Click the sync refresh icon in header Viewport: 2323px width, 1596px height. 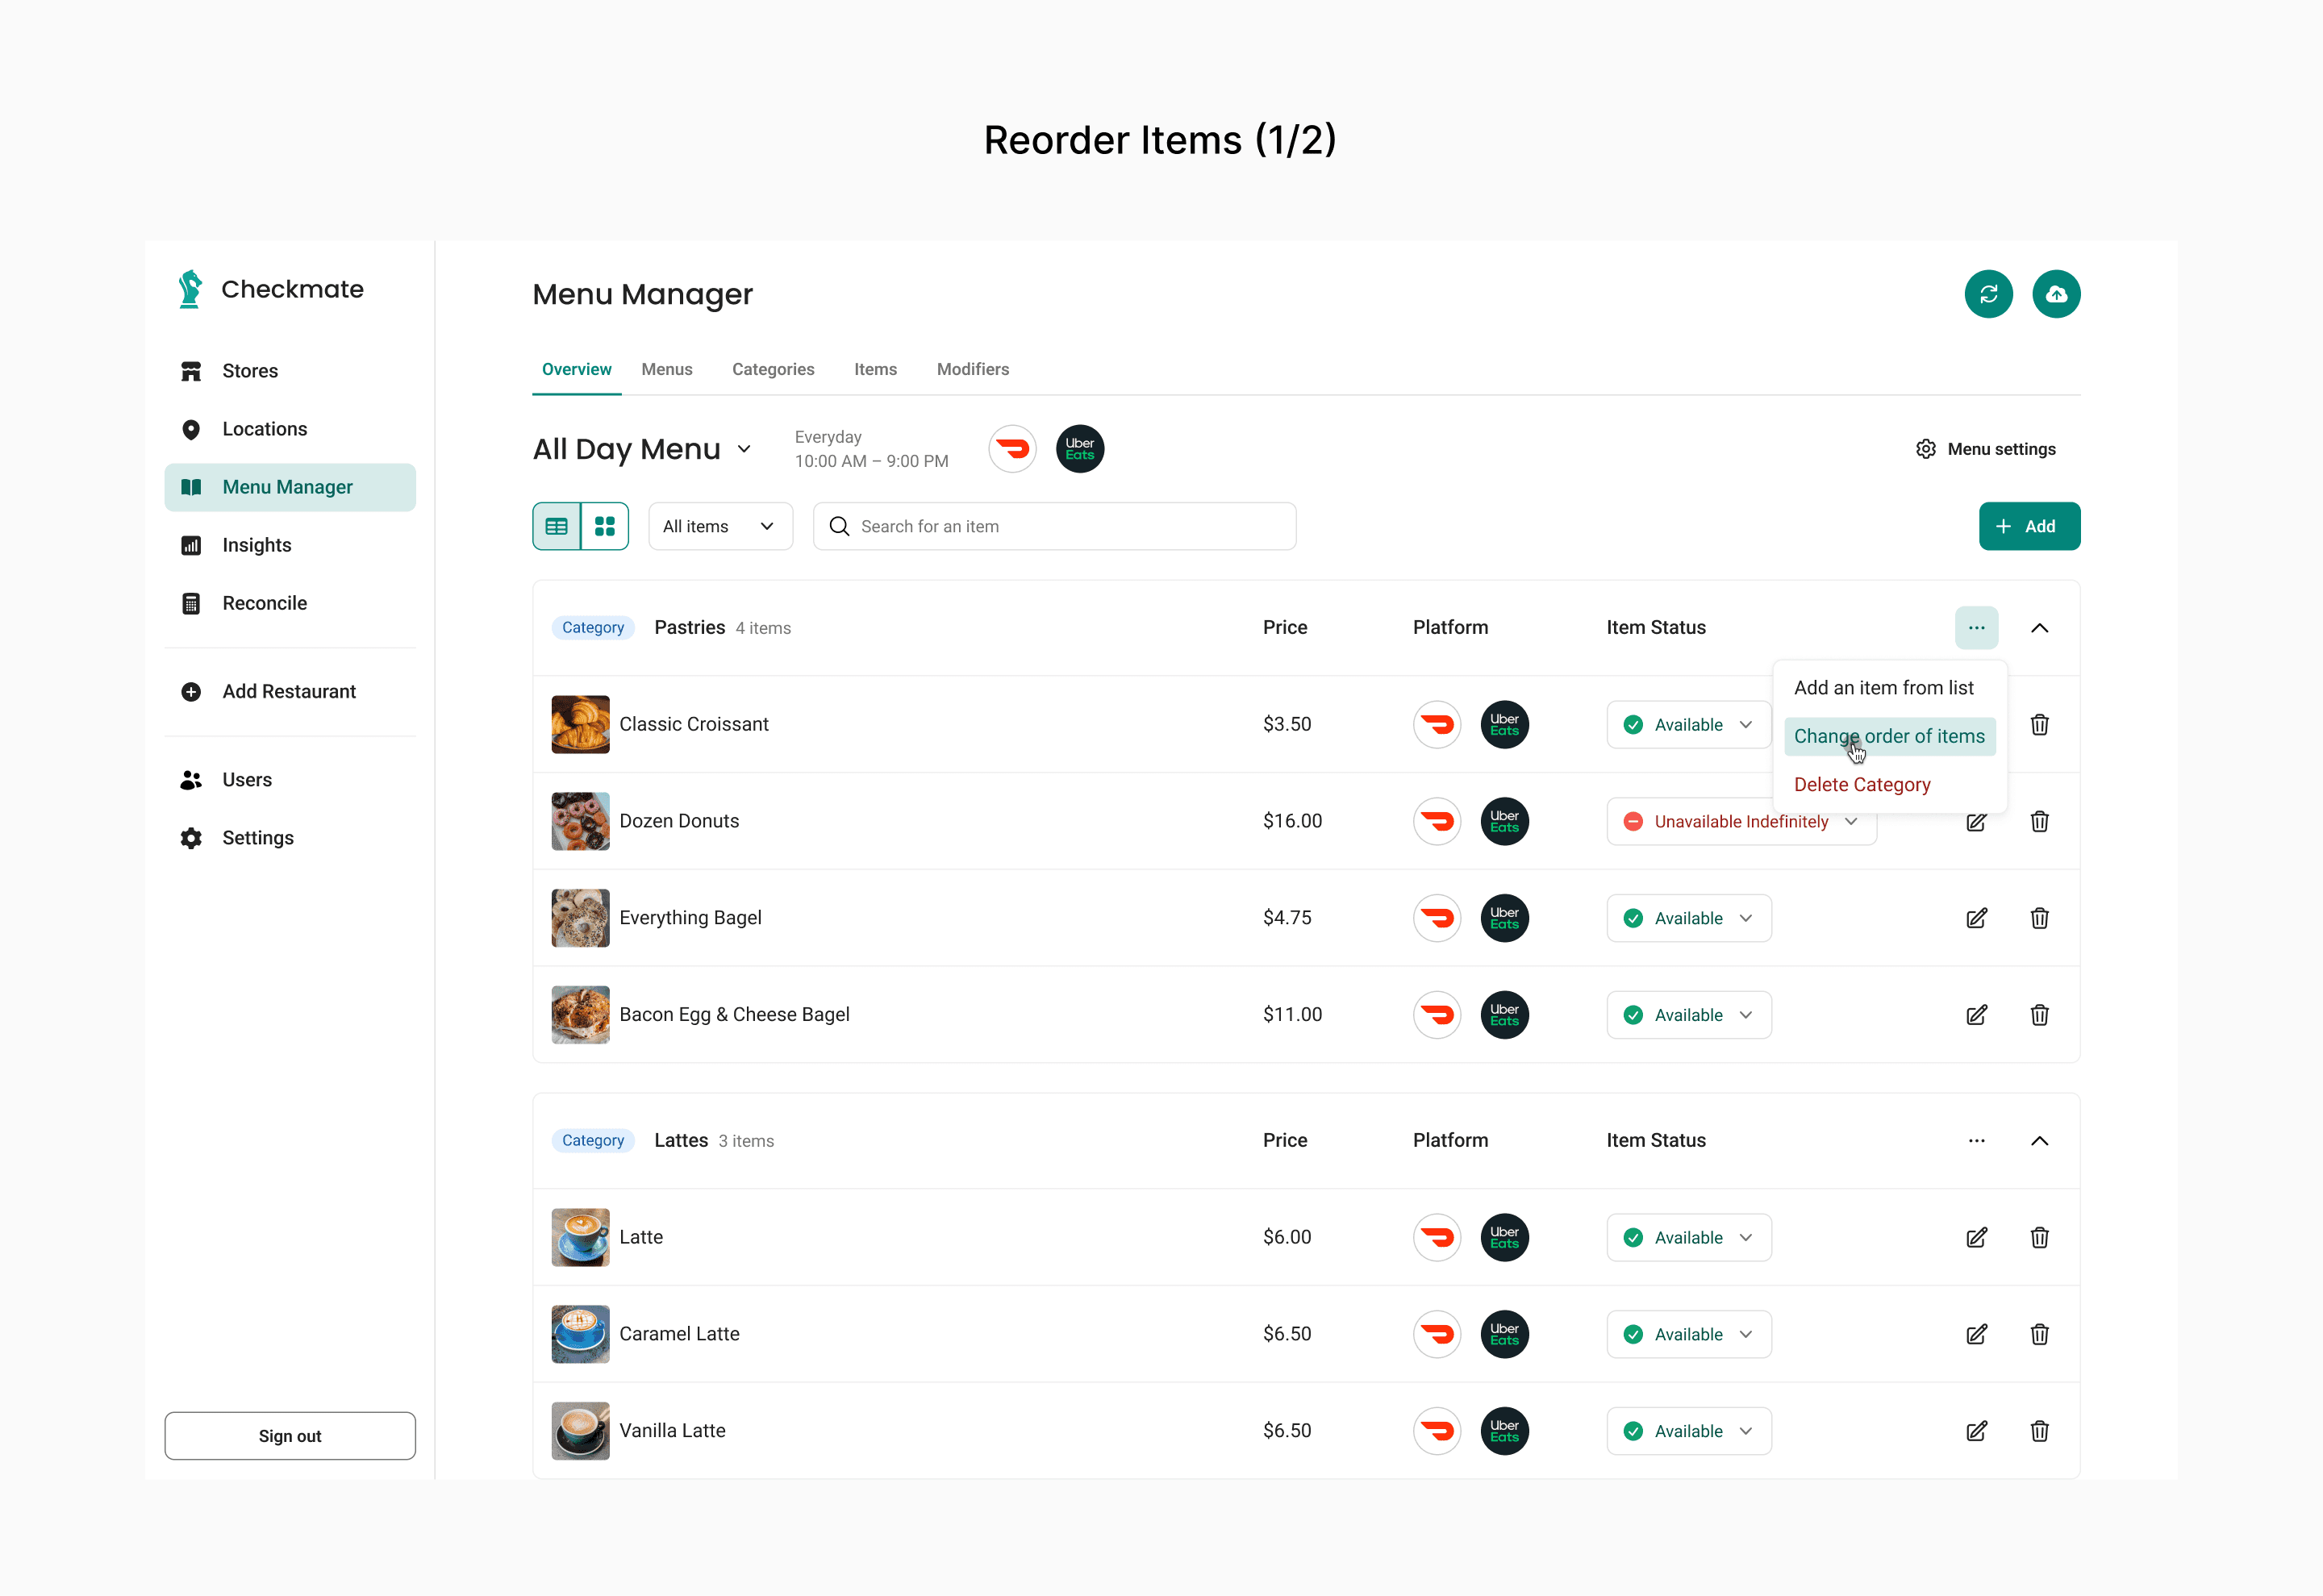(1988, 294)
